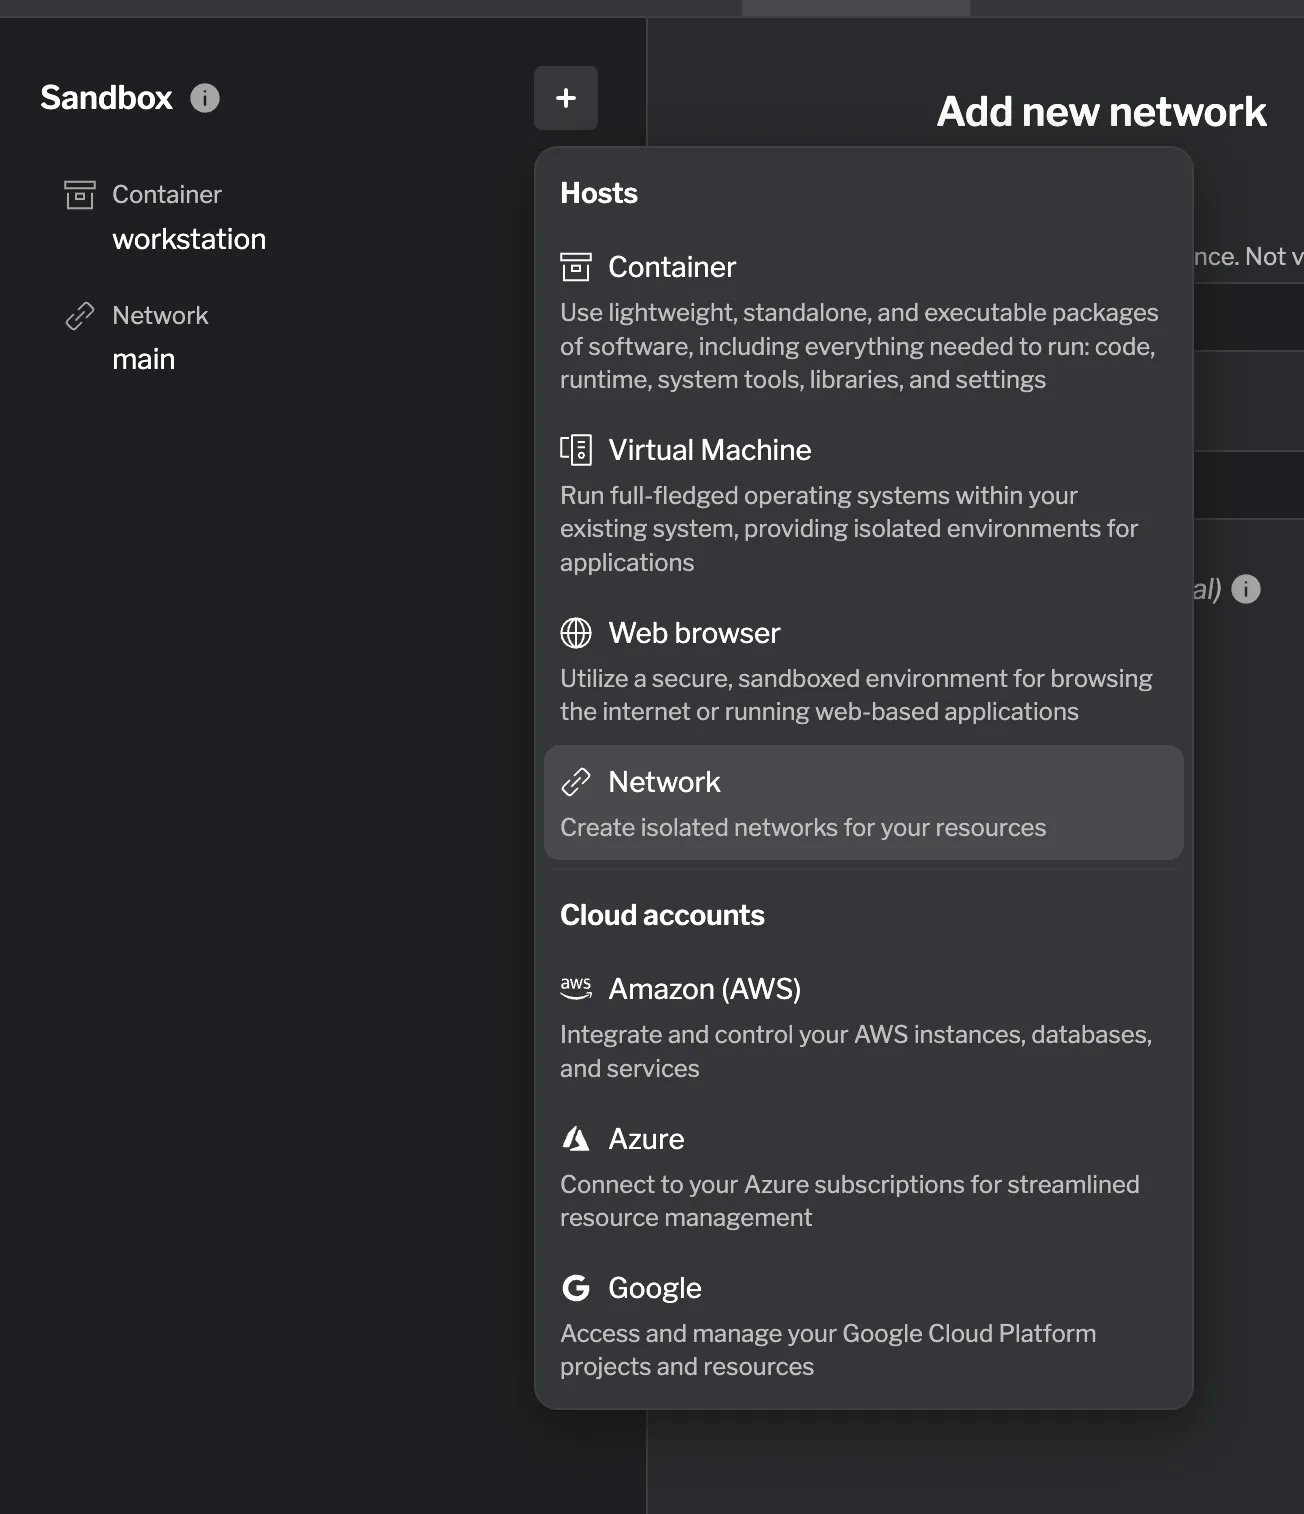This screenshot has width=1304, height=1514.
Task: Click the info icon beside optional field
Action: [x=1246, y=589]
